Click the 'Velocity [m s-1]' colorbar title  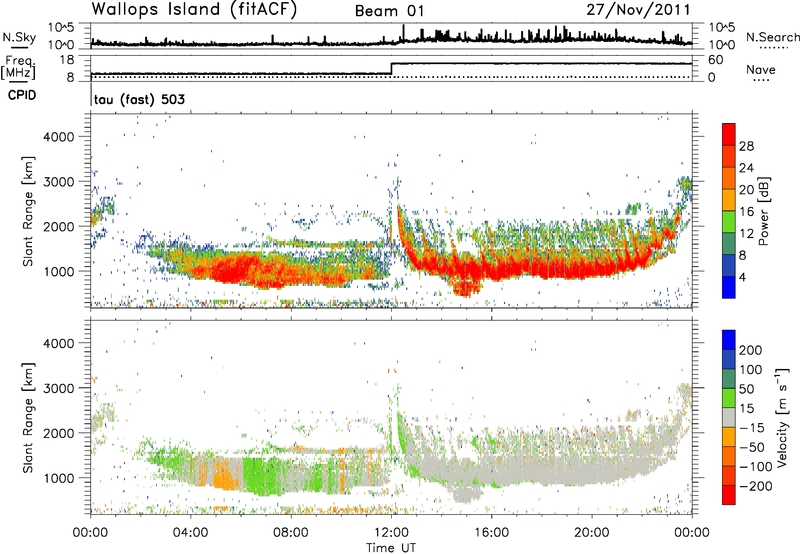click(x=781, y=417)
